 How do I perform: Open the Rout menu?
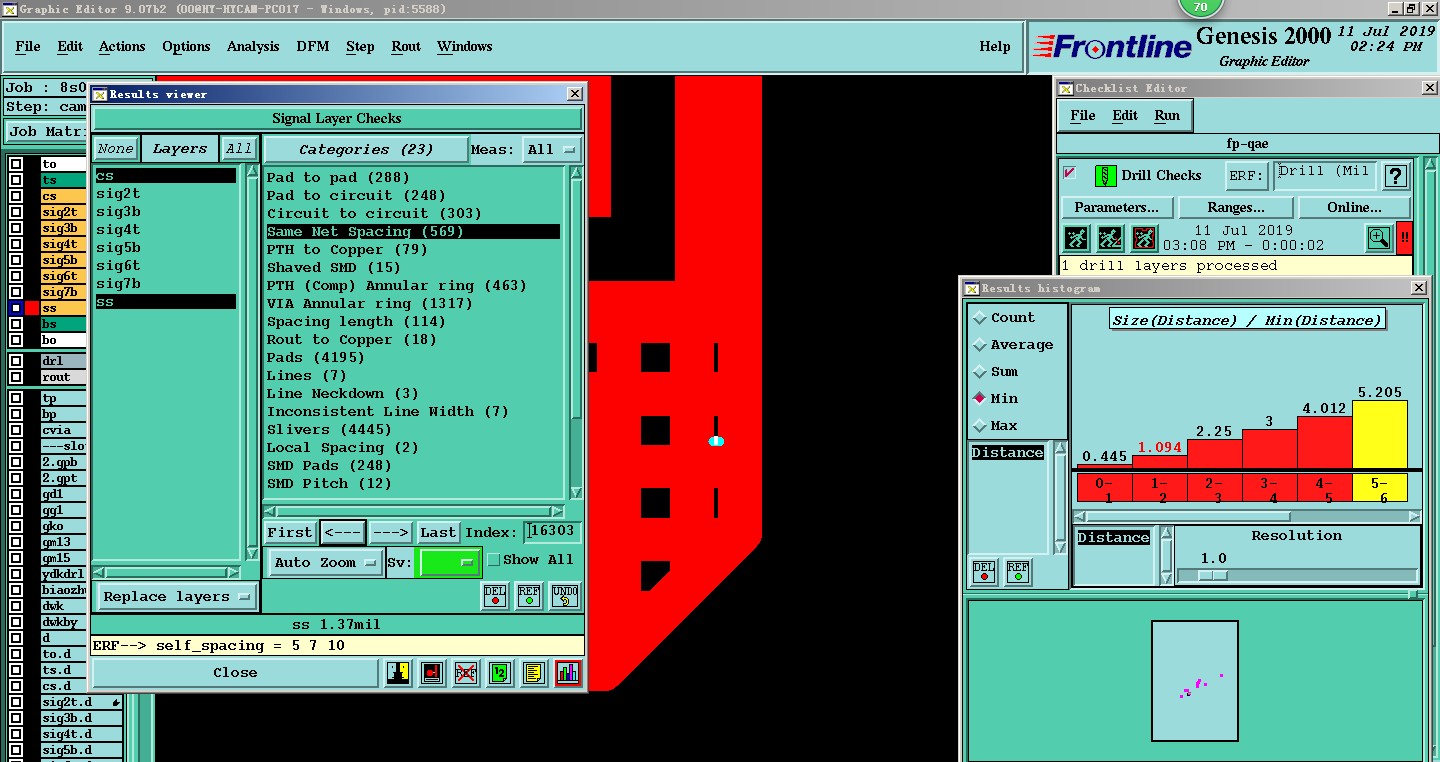[x=406, y=47]
